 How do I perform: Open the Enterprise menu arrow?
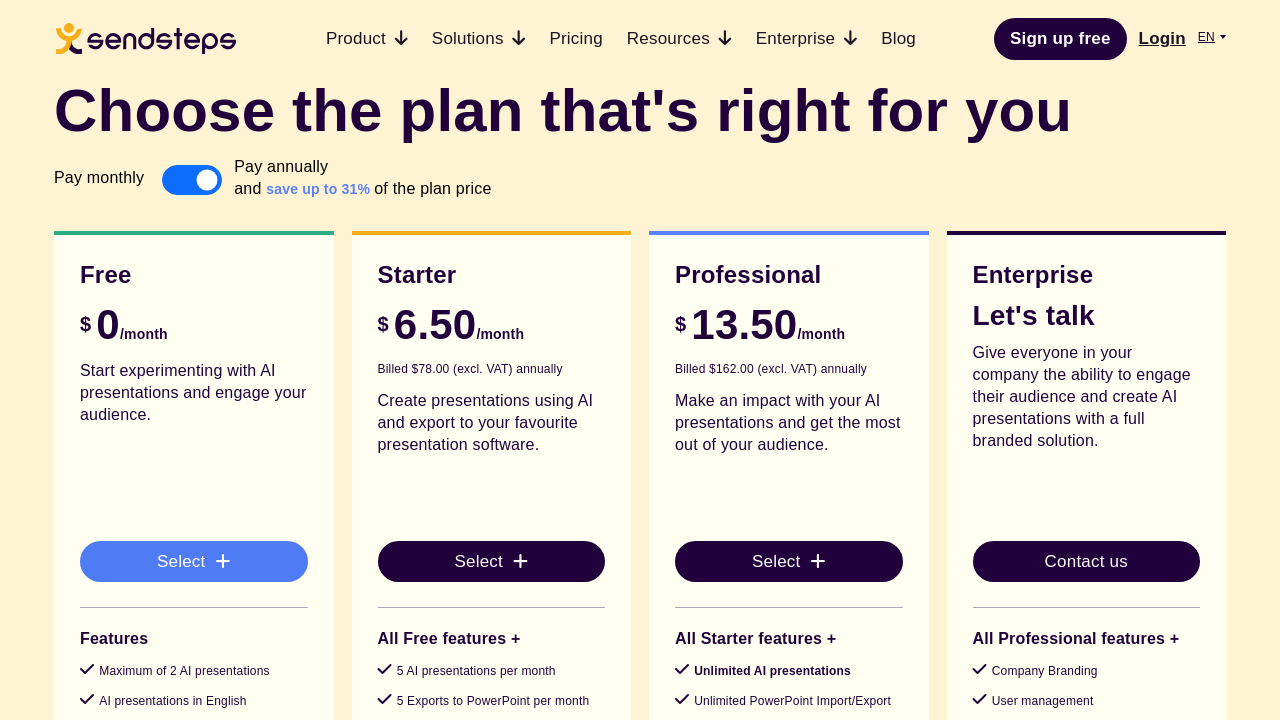(x=850, y=39)
